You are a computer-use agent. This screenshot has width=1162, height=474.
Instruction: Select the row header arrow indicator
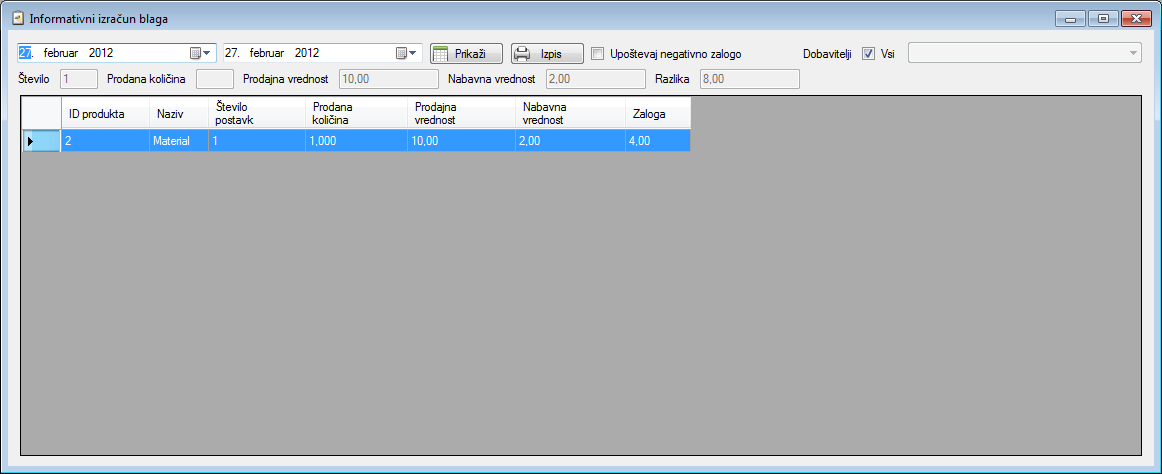coord(30,141)
